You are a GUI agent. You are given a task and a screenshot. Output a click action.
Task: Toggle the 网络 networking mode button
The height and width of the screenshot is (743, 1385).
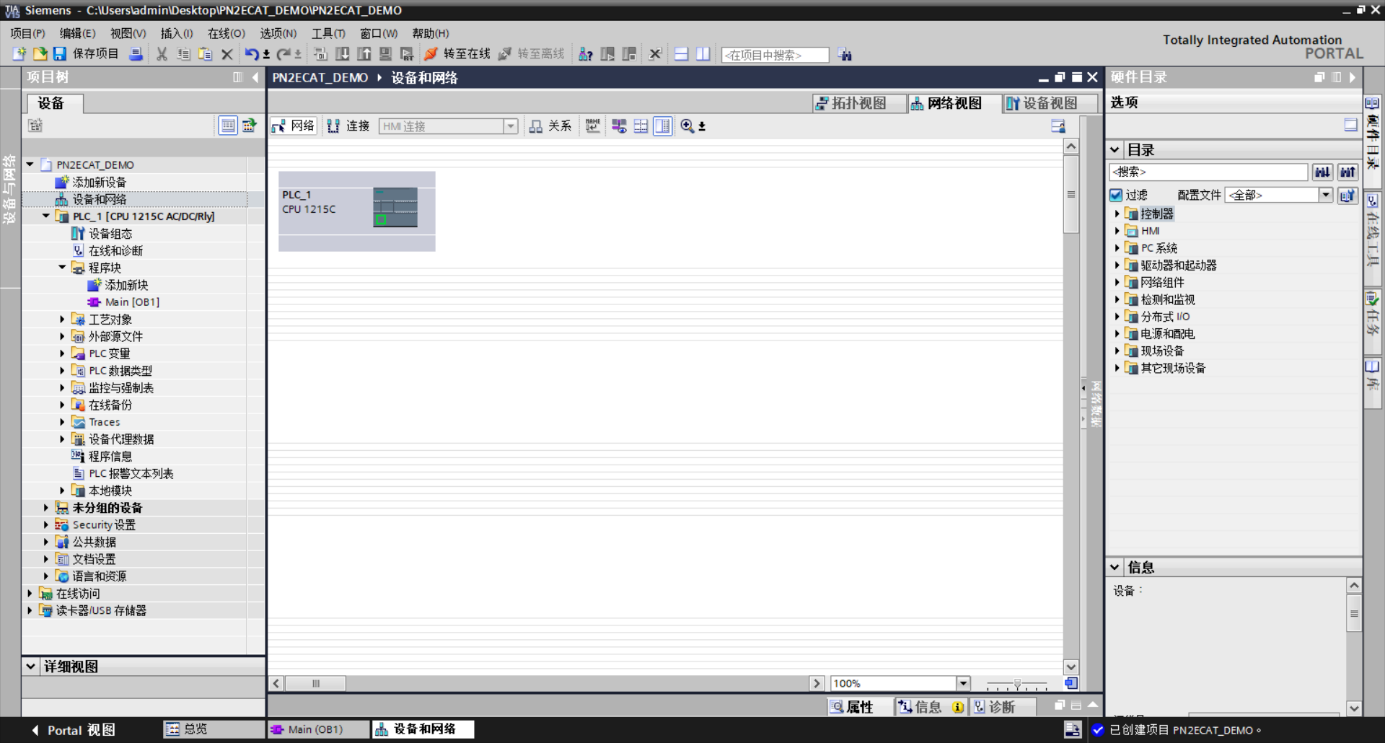click(x=293, y=126)
